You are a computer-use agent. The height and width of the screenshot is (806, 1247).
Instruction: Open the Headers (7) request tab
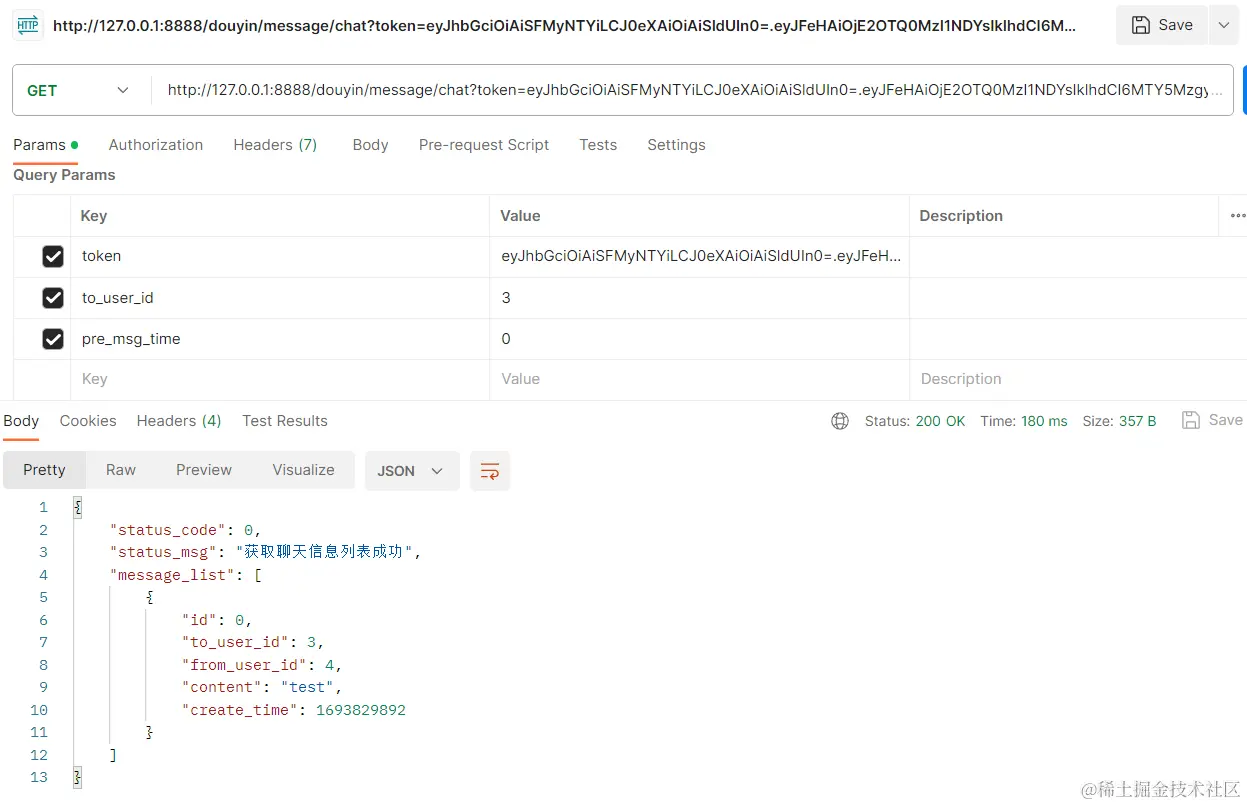tap(275, 145)
